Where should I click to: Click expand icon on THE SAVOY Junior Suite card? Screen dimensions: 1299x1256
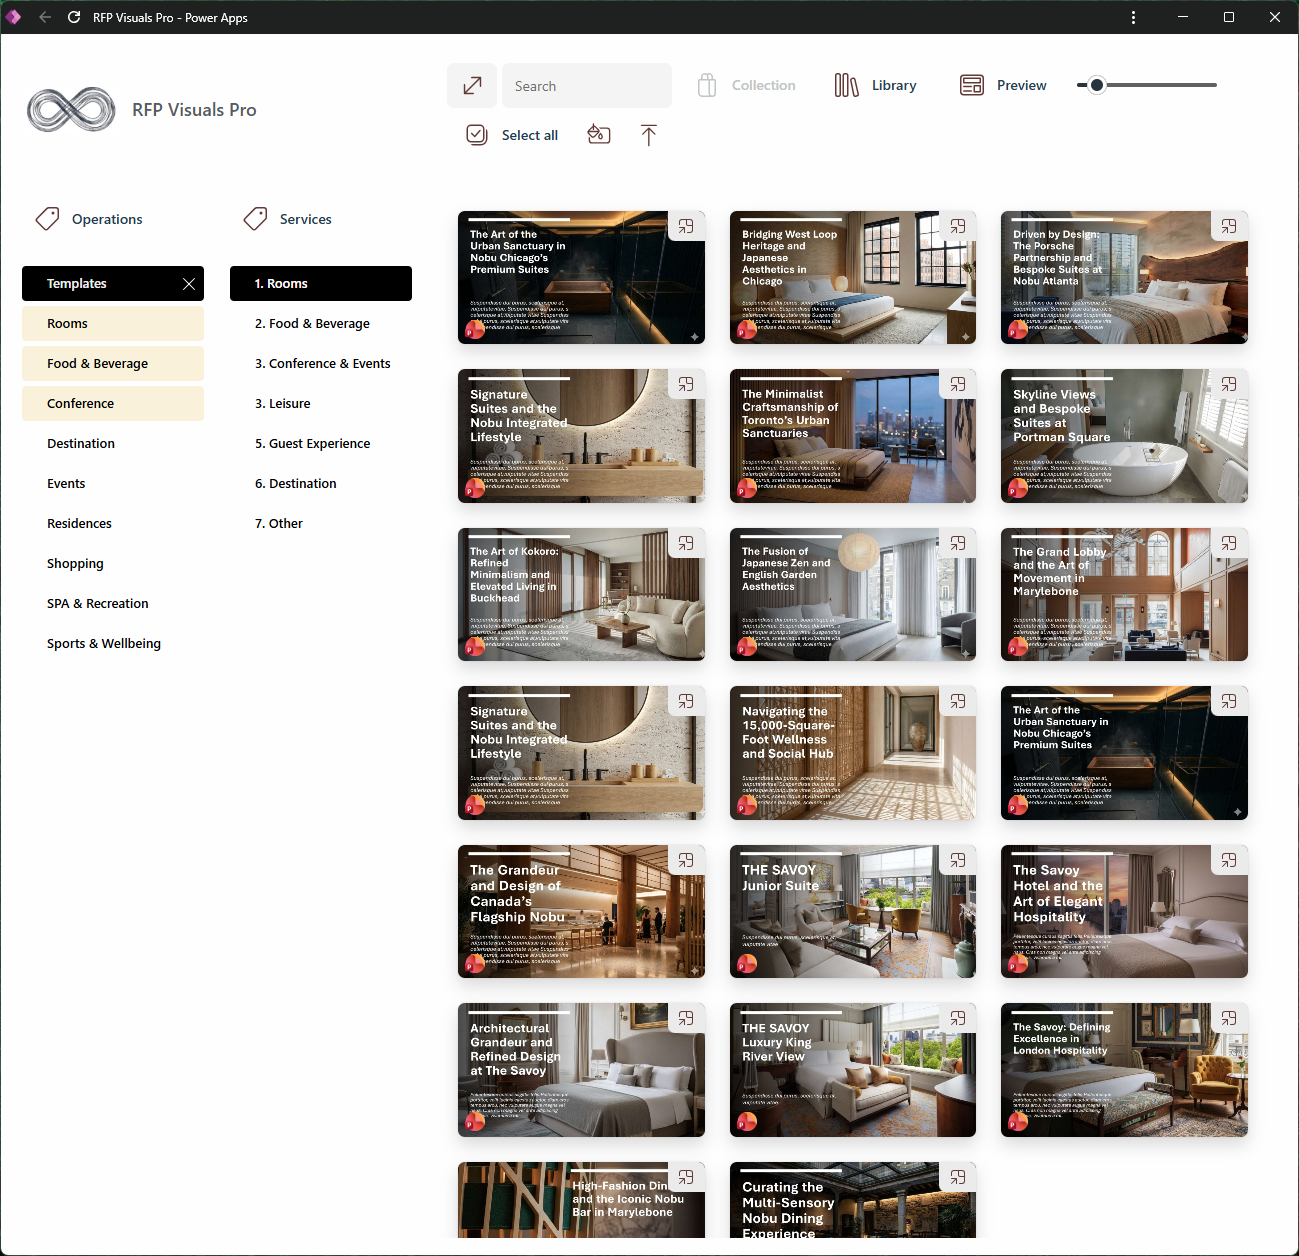(958, 860)
